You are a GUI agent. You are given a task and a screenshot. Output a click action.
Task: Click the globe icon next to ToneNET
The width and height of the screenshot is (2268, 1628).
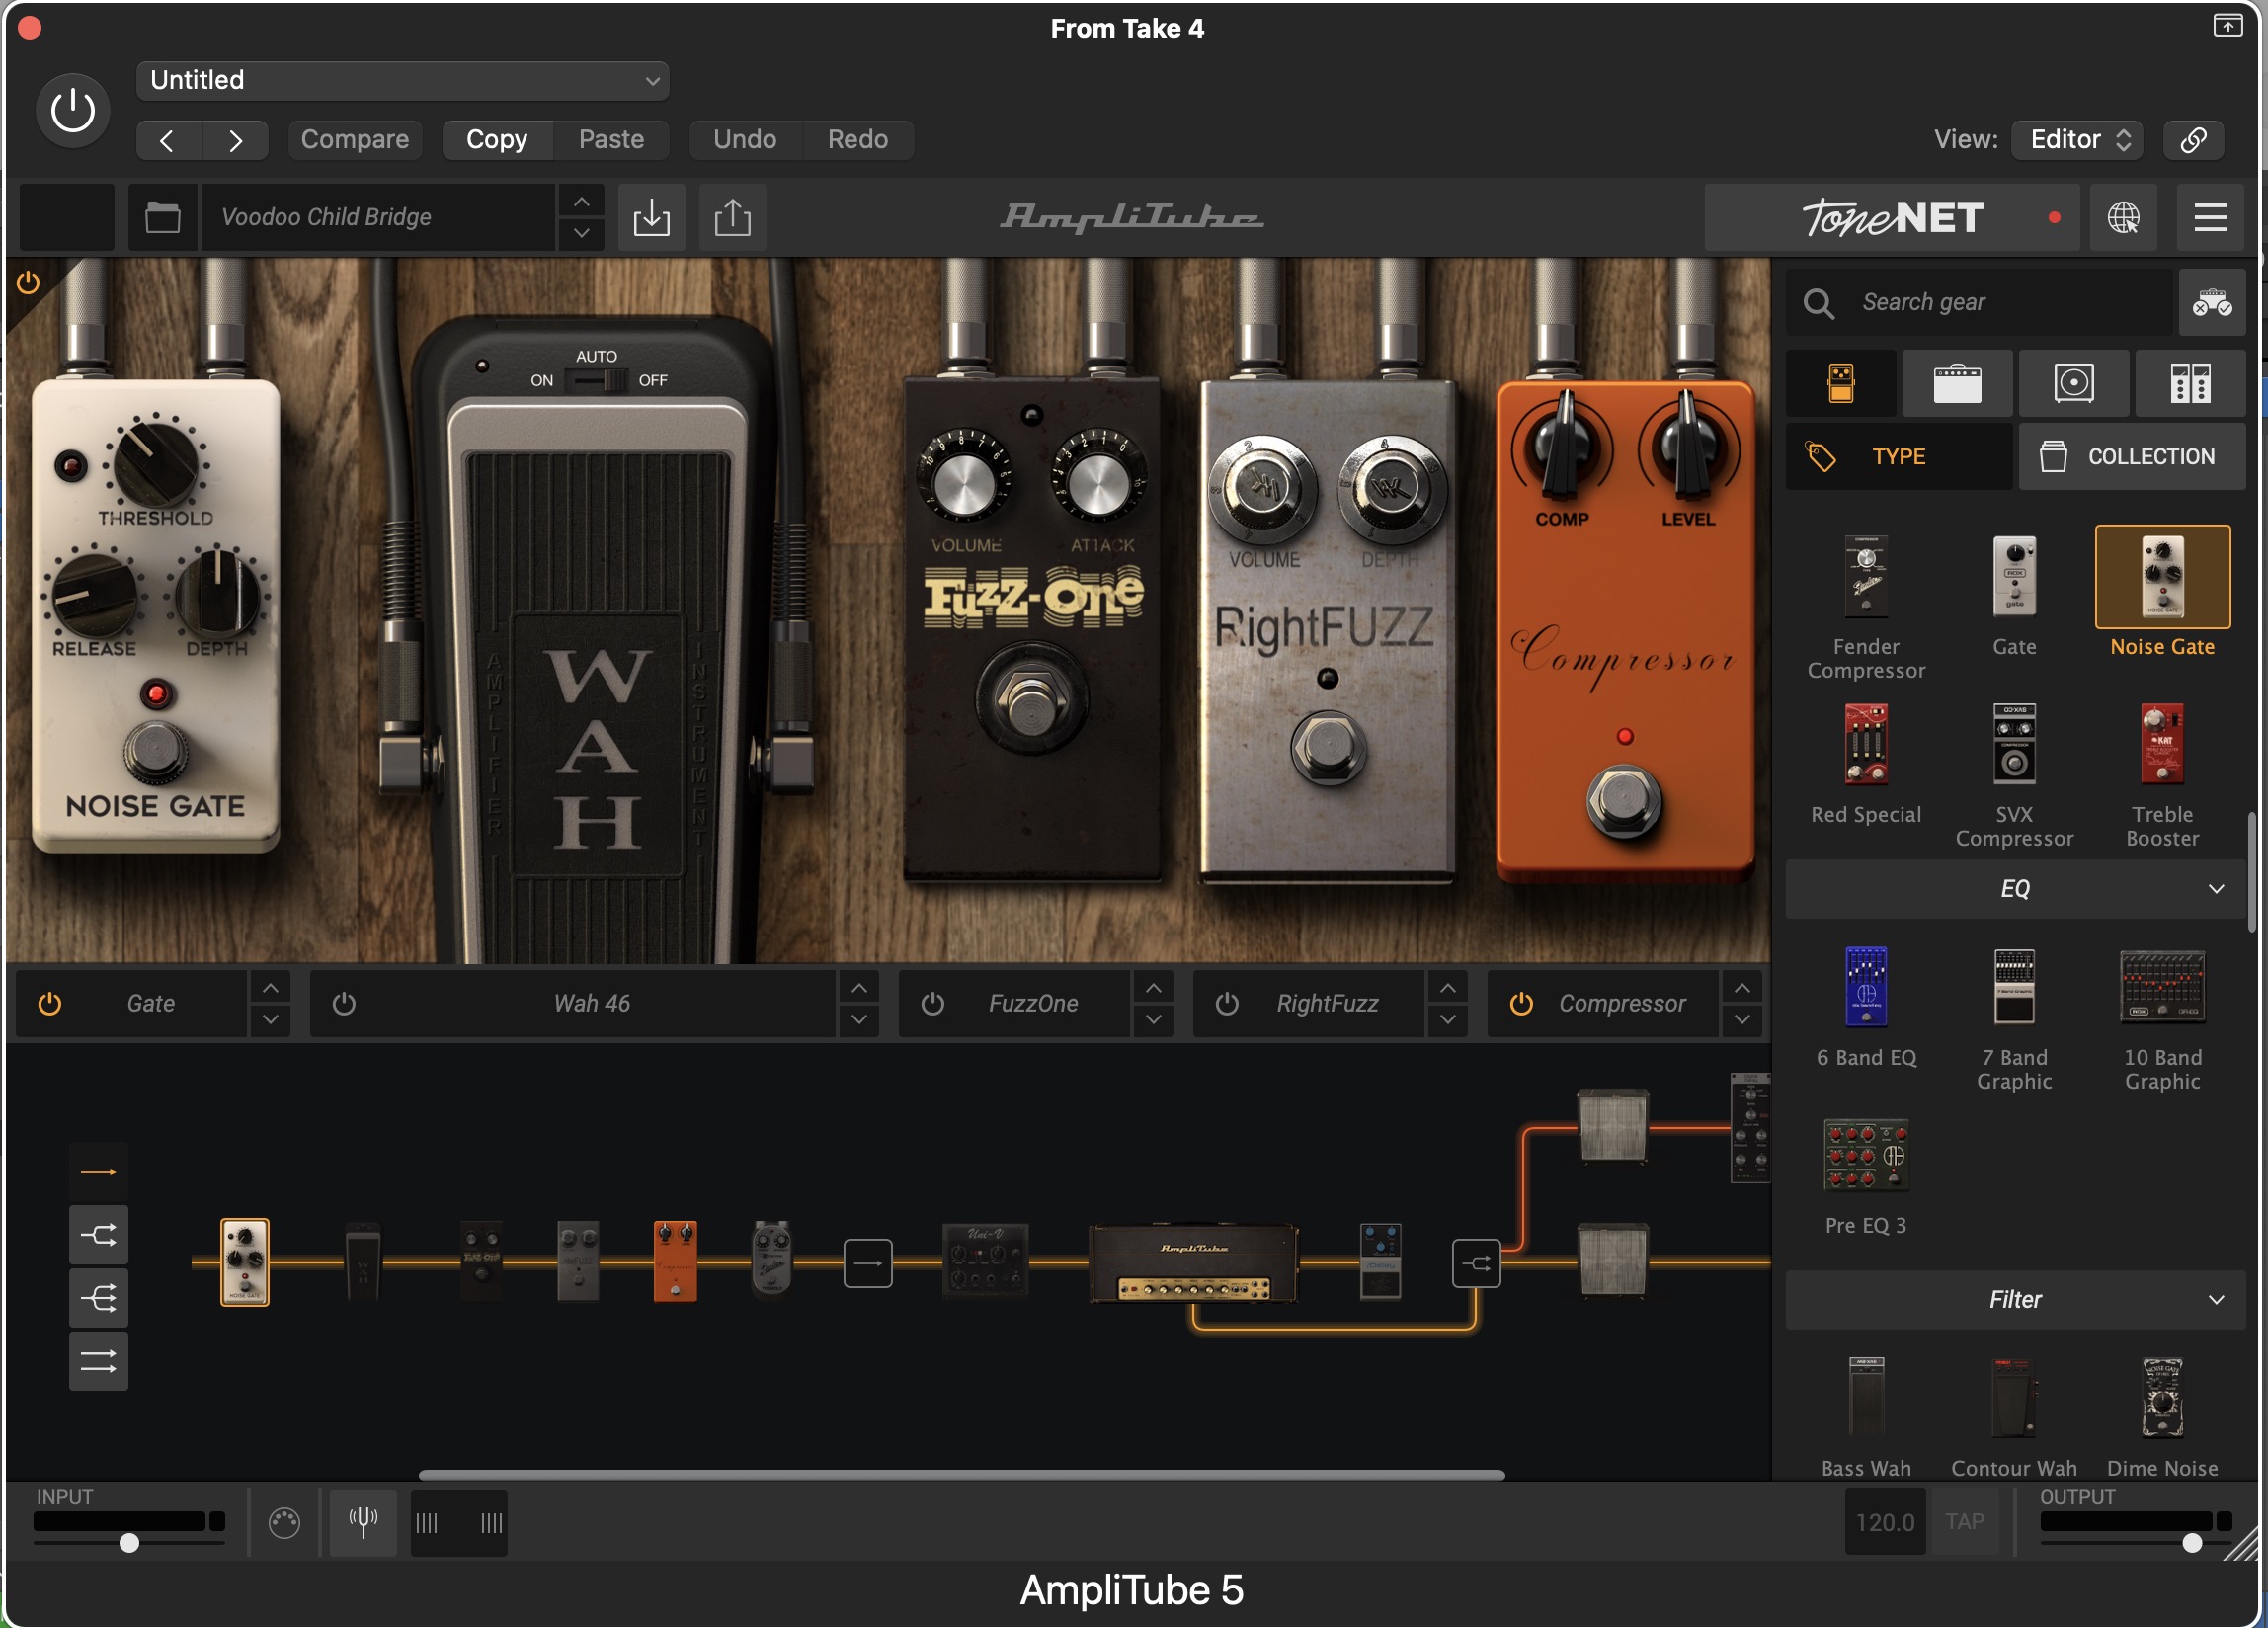(x=2123, y=217)
